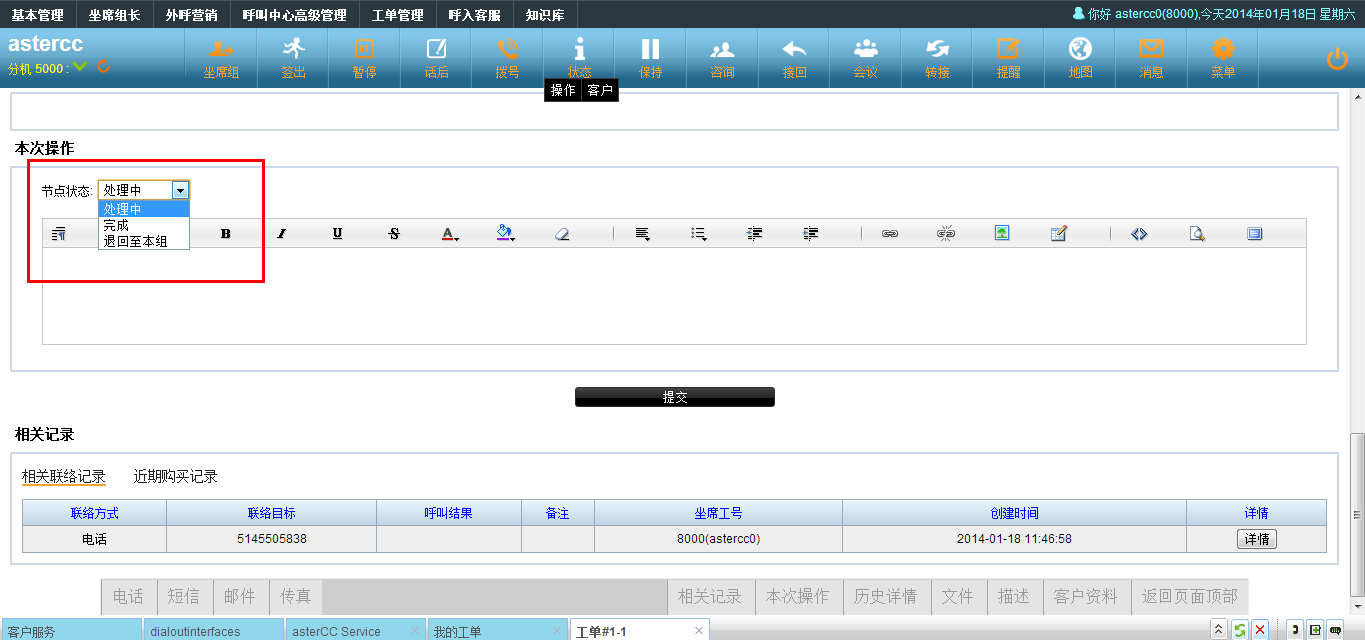Open the 地图 map globe icon
Screen dimensions: 1365x640
coord(1080,57)
